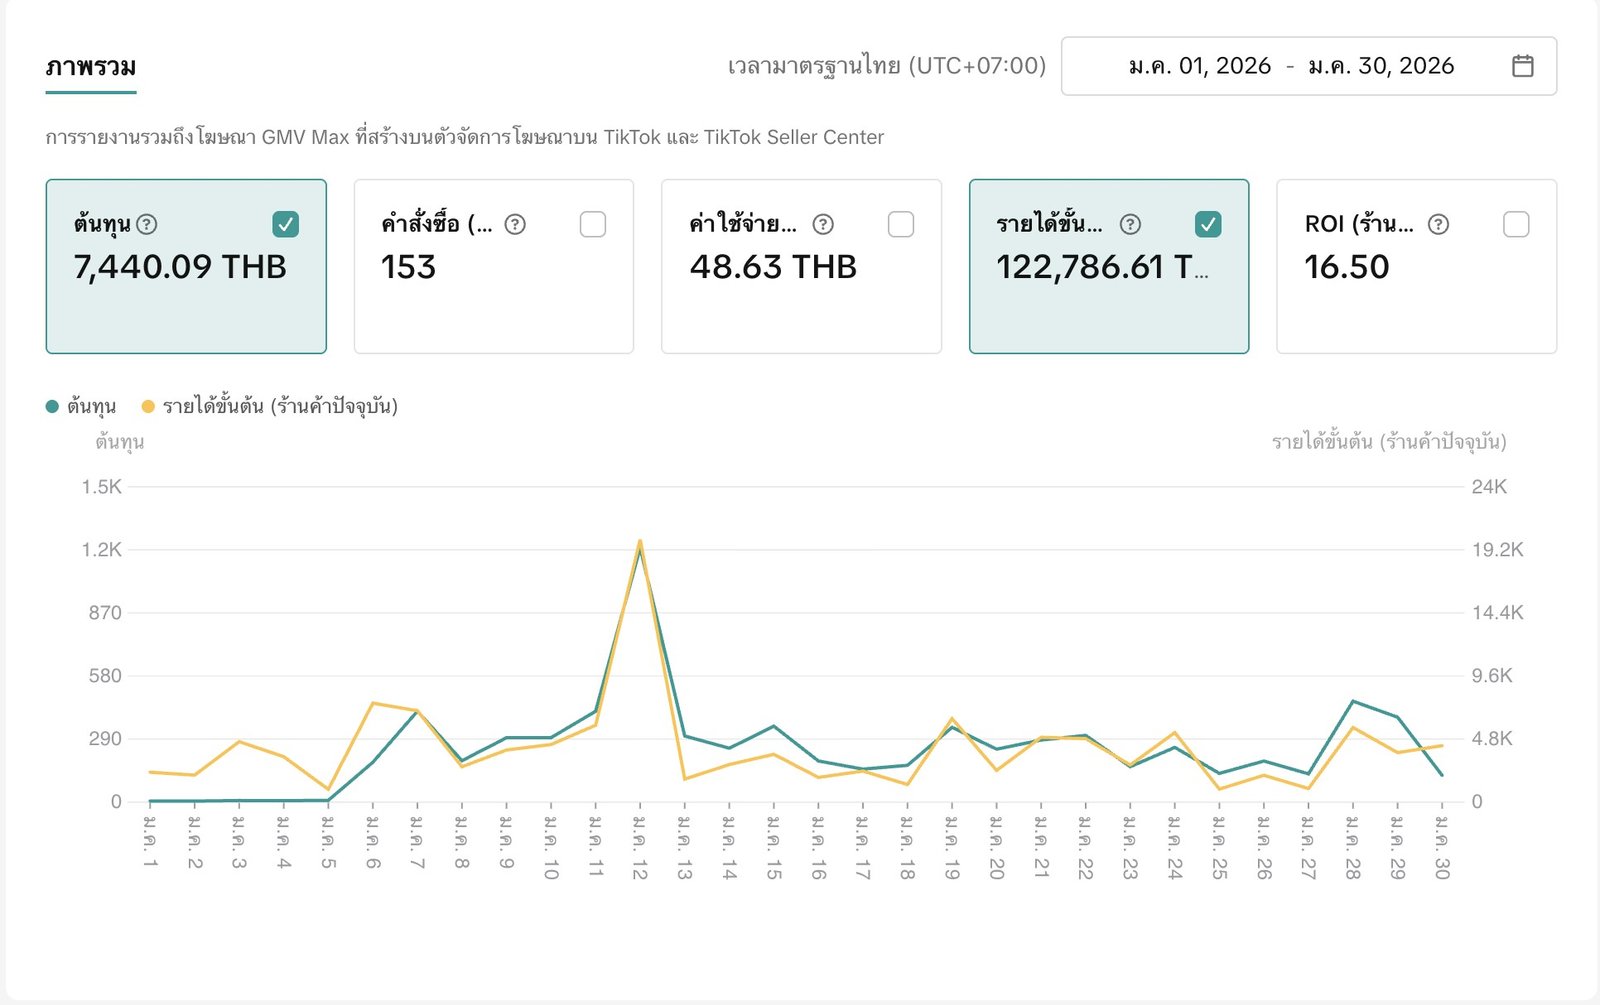Enable the คำสั่งซื้อ metric checkbox
The image size is (1600, 1005).
pyautogui.click(x=593, y=224)
